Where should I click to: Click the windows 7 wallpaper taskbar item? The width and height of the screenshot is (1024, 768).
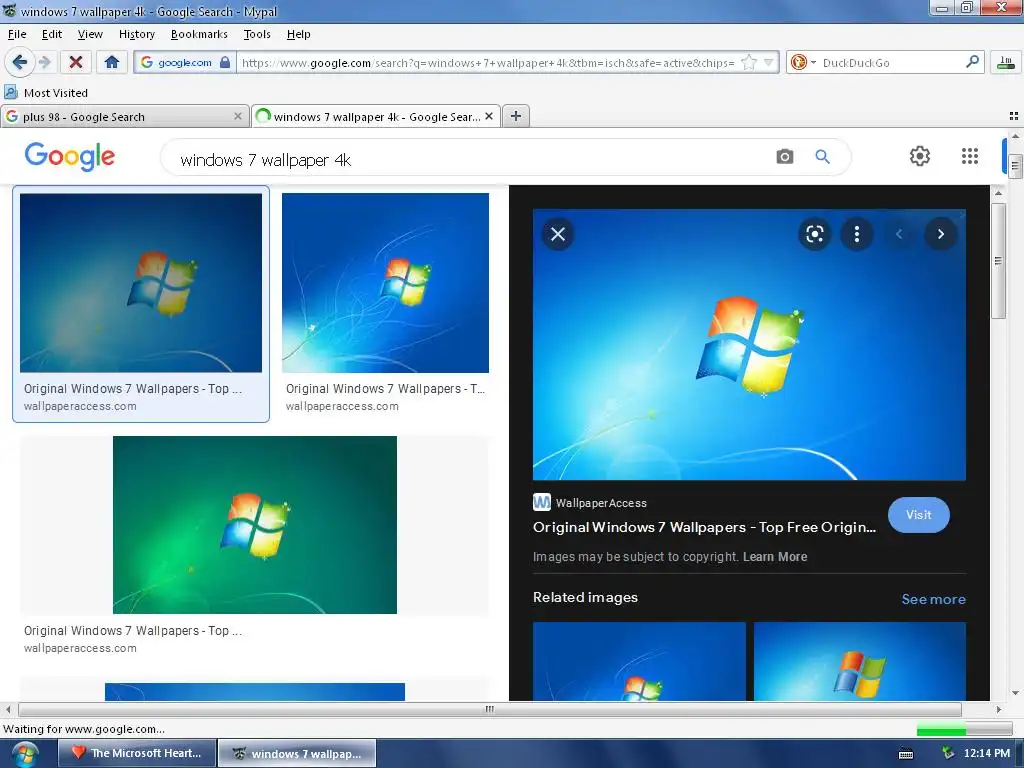(x=296, y=753)
